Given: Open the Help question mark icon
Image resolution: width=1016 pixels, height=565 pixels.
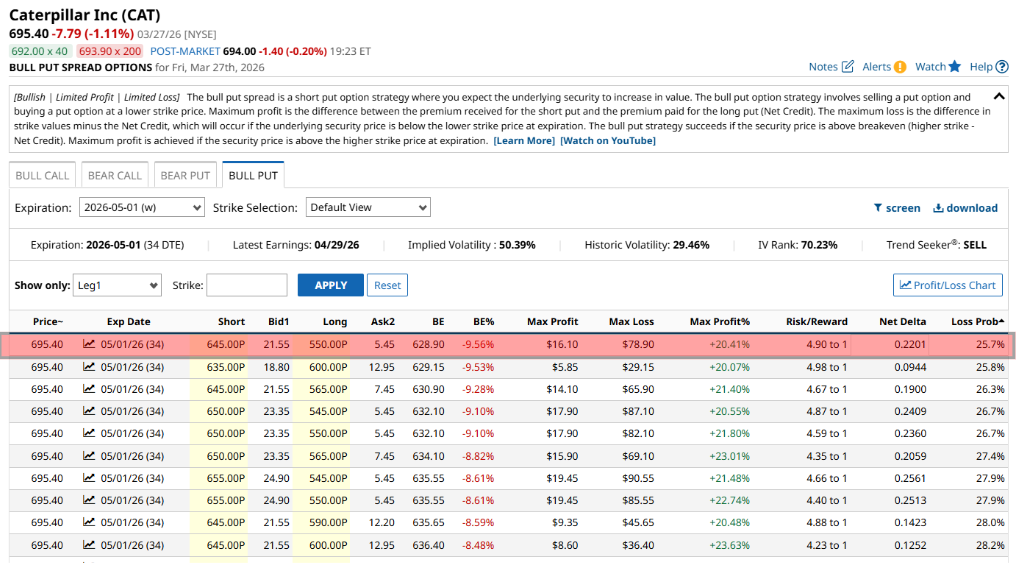Looking at the screenshot, I should coord(1002,67).
